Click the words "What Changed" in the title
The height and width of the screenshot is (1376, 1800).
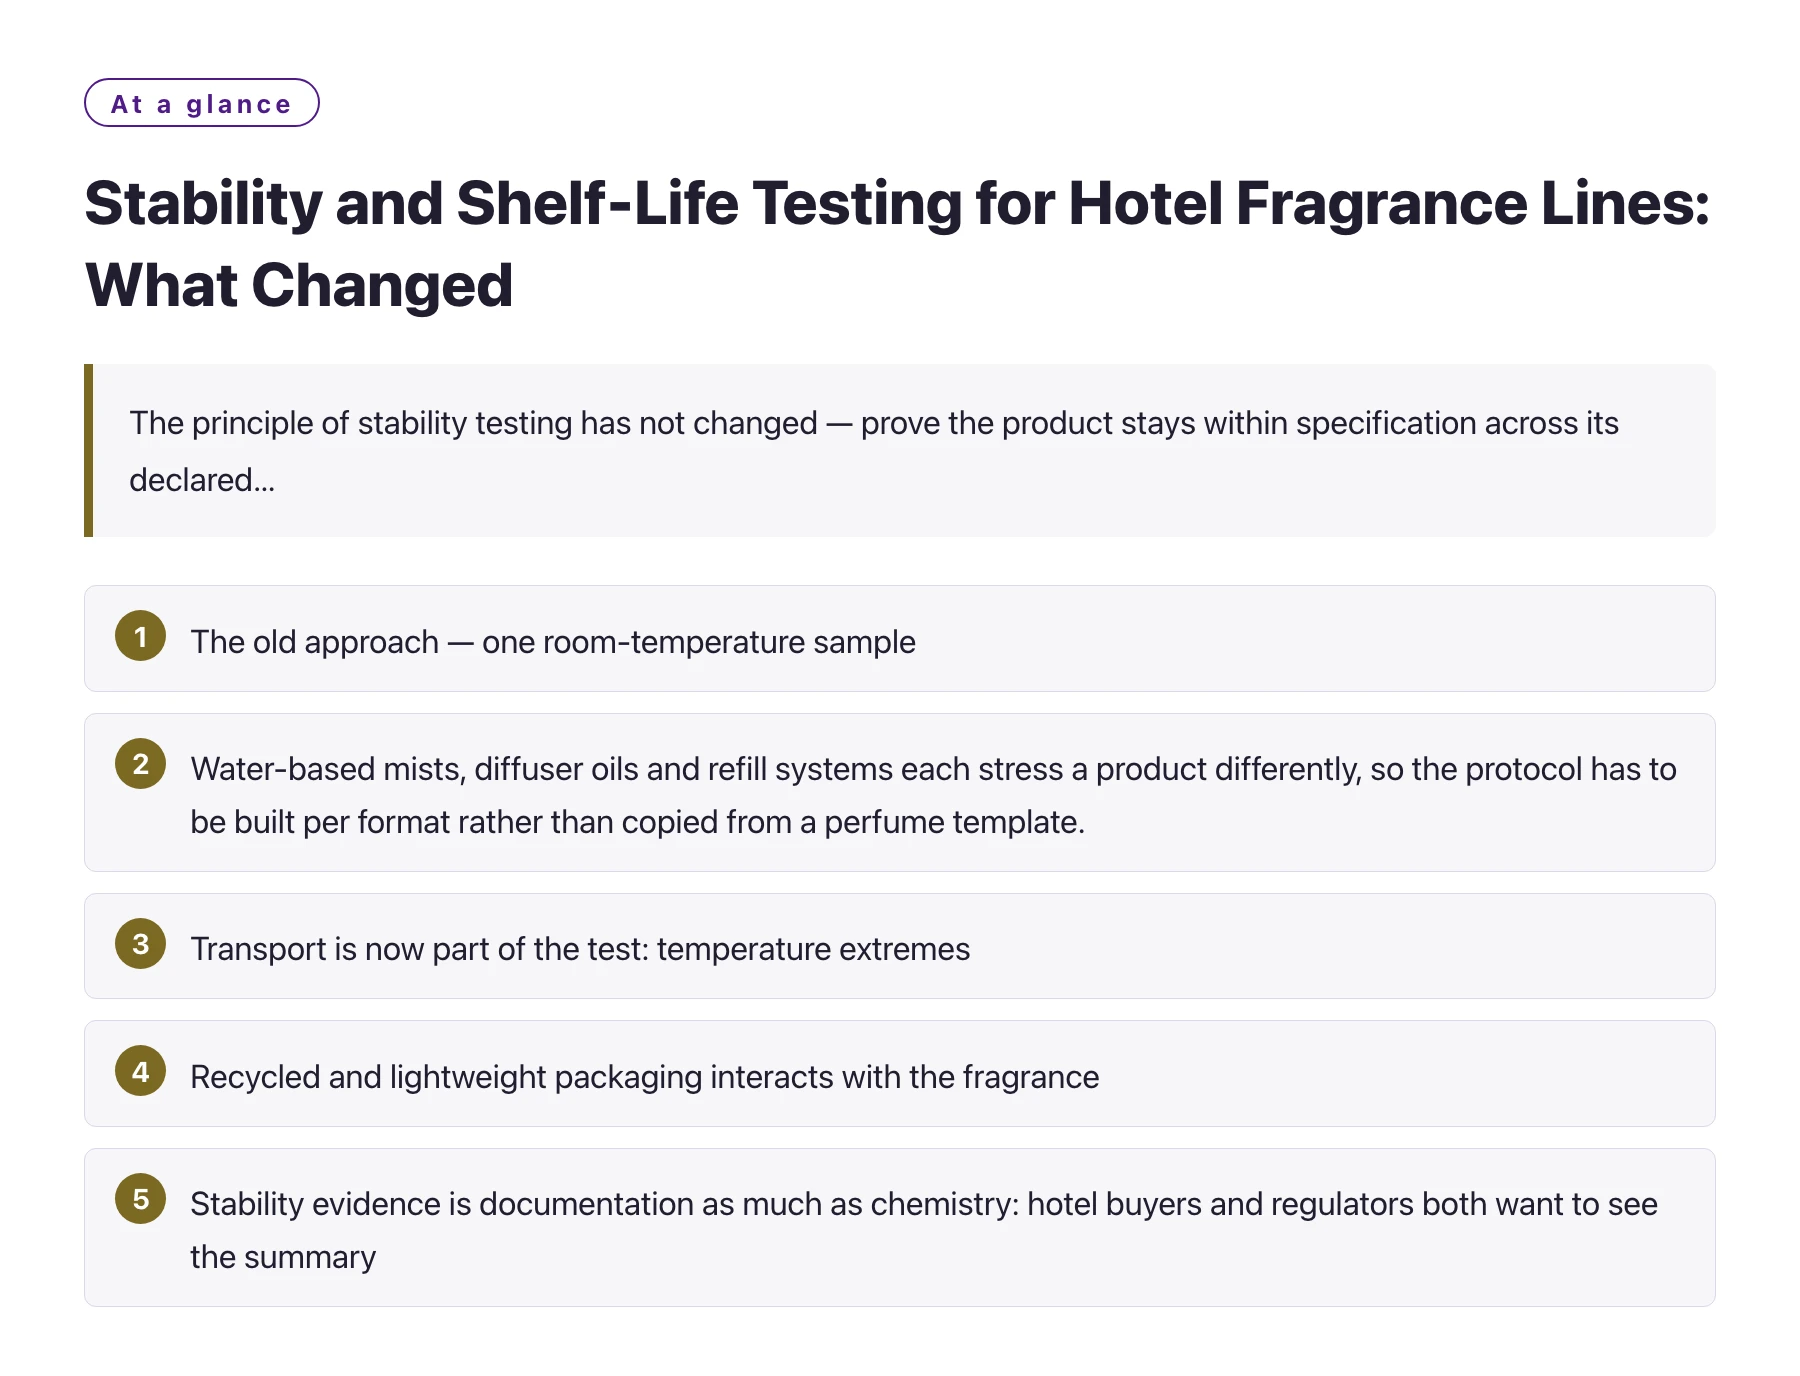[299, 285]
